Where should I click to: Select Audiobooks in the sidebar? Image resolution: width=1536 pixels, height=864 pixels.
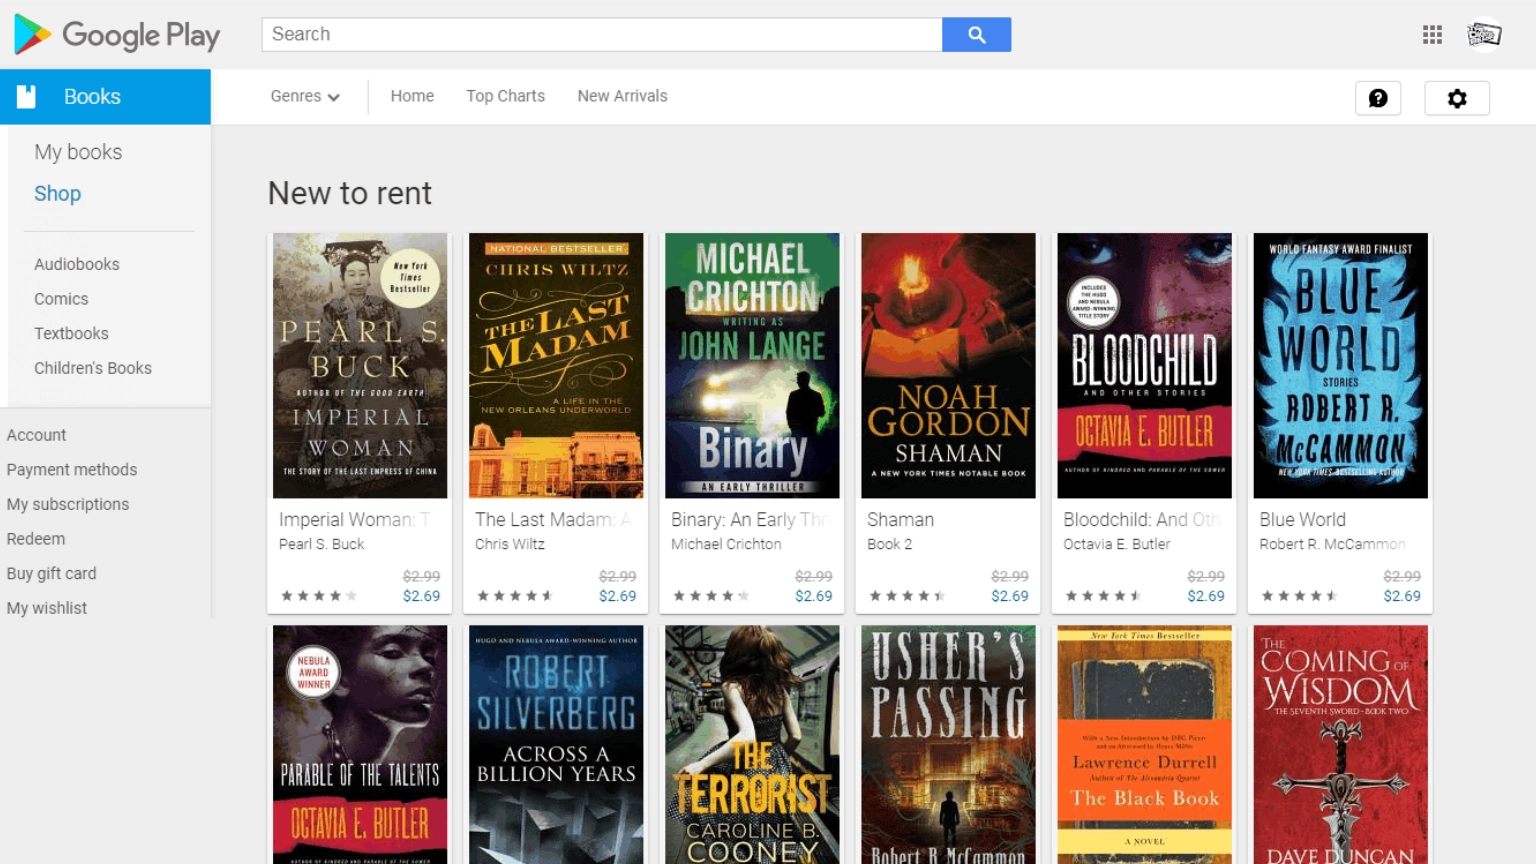pos(77,264)
